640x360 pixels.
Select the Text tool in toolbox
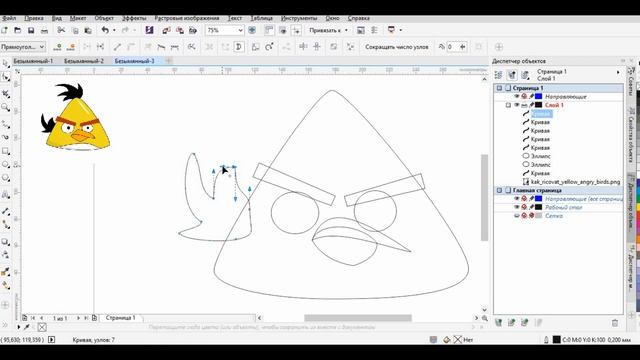coord(5,195)
